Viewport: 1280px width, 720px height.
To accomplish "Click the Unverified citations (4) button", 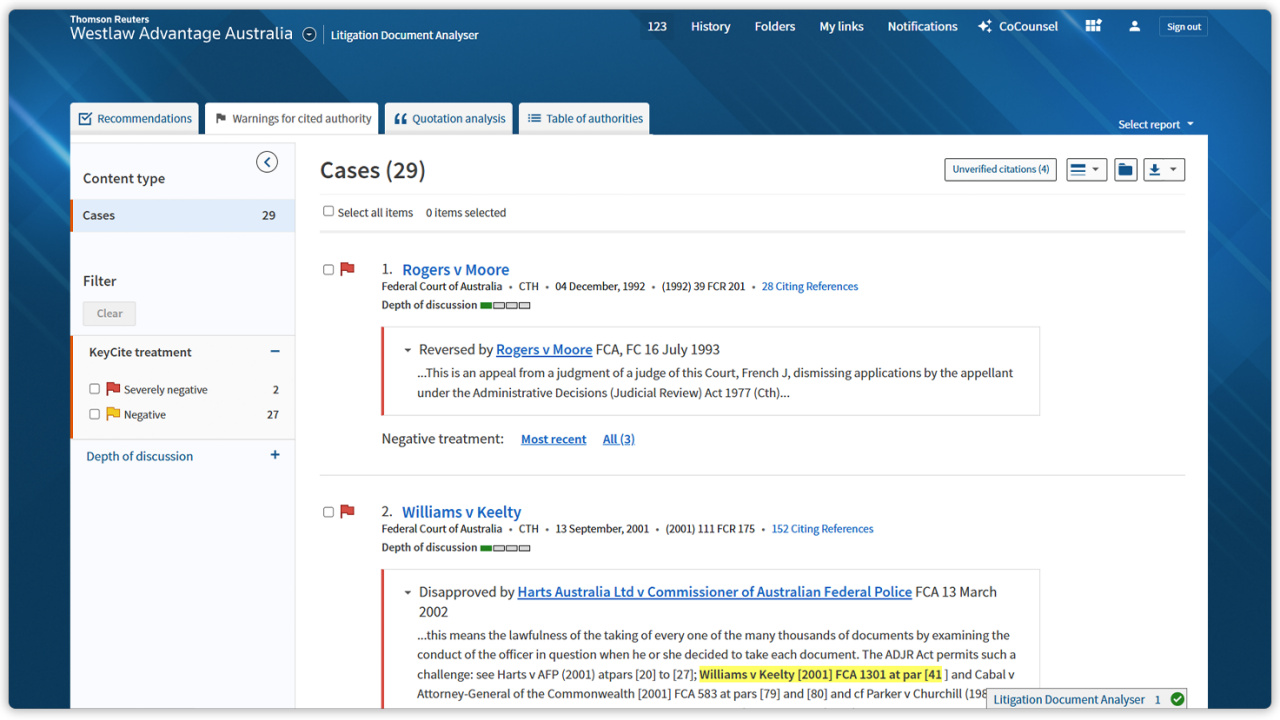I will click(x=1000, y=169).
